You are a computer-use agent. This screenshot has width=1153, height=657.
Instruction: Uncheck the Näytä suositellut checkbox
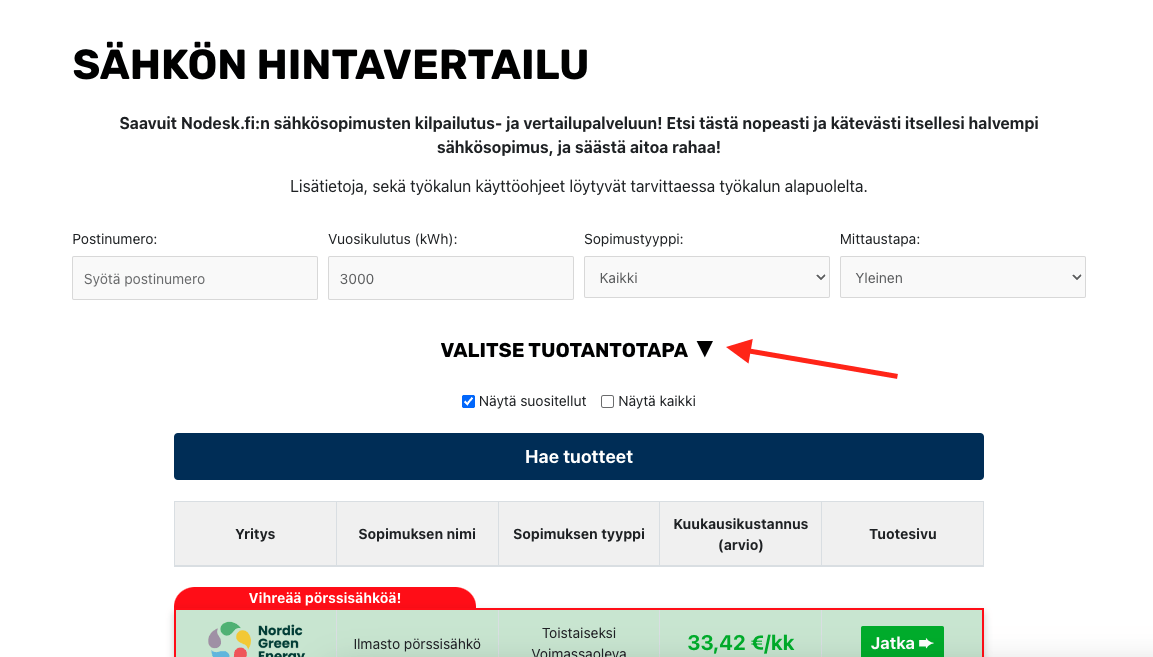[468, 402]
